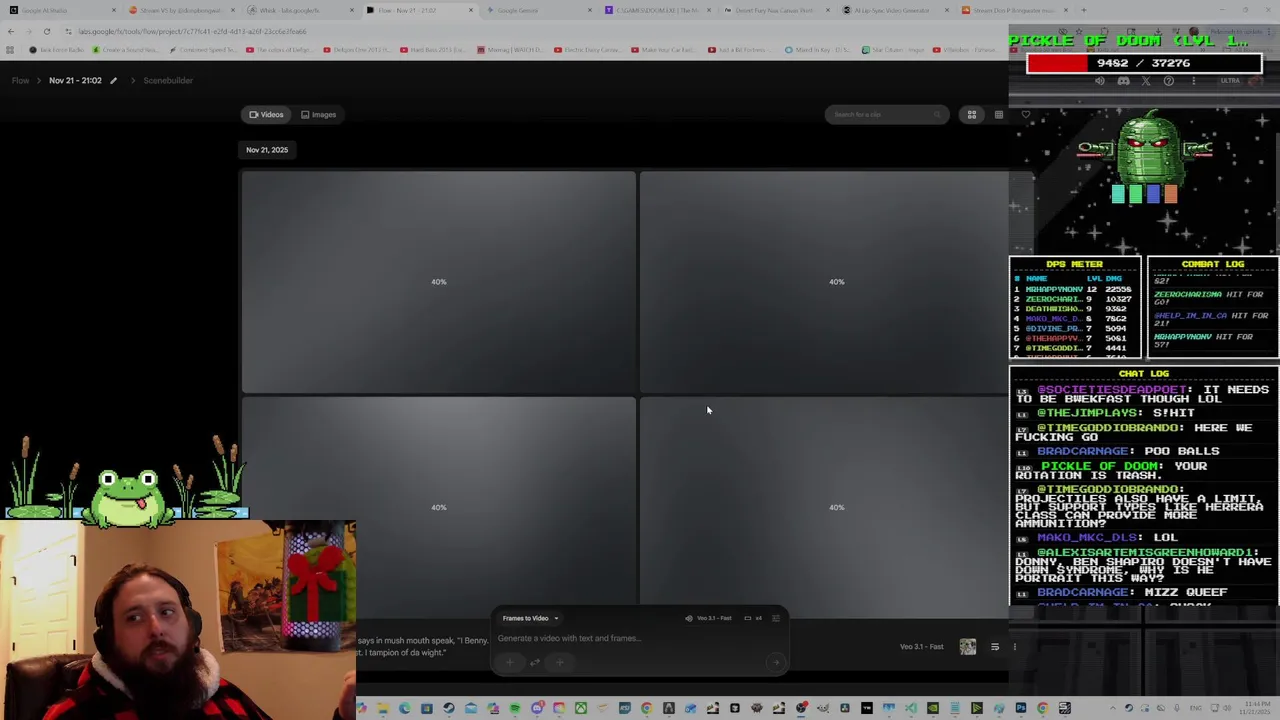Toggle the overlay speaker sound icon
The height and width of the screenshot is (720, 1280).
coord(1099,81)
